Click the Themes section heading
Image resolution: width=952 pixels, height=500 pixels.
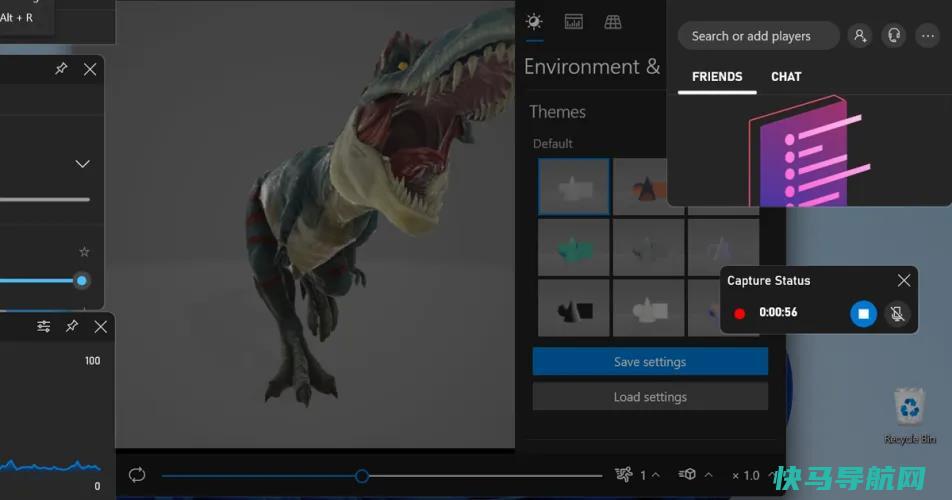[557, 112]
